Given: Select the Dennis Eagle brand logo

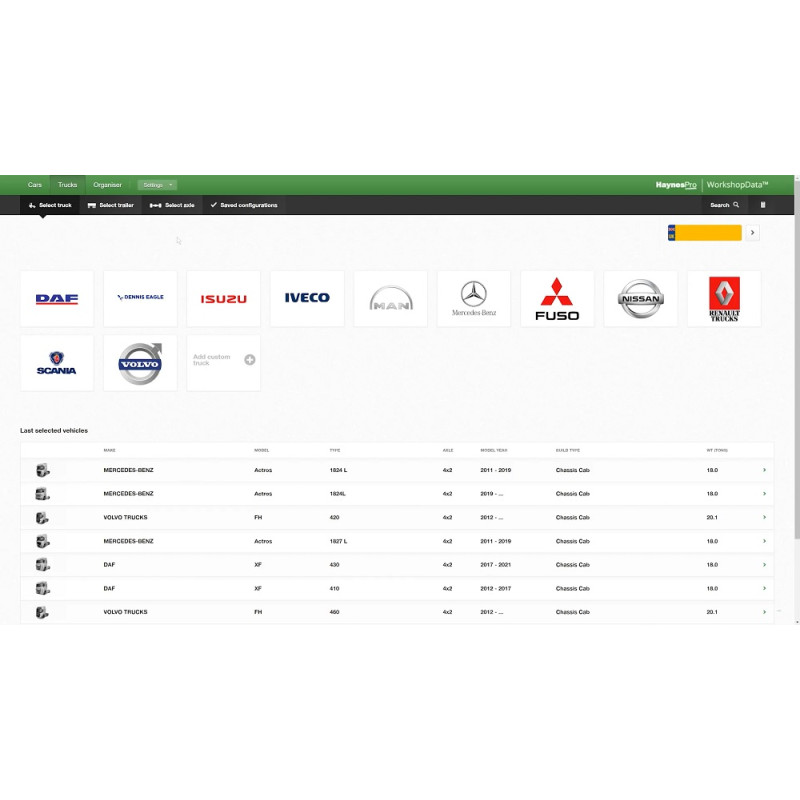Looking at the screenshot, I should pos(140,297).
